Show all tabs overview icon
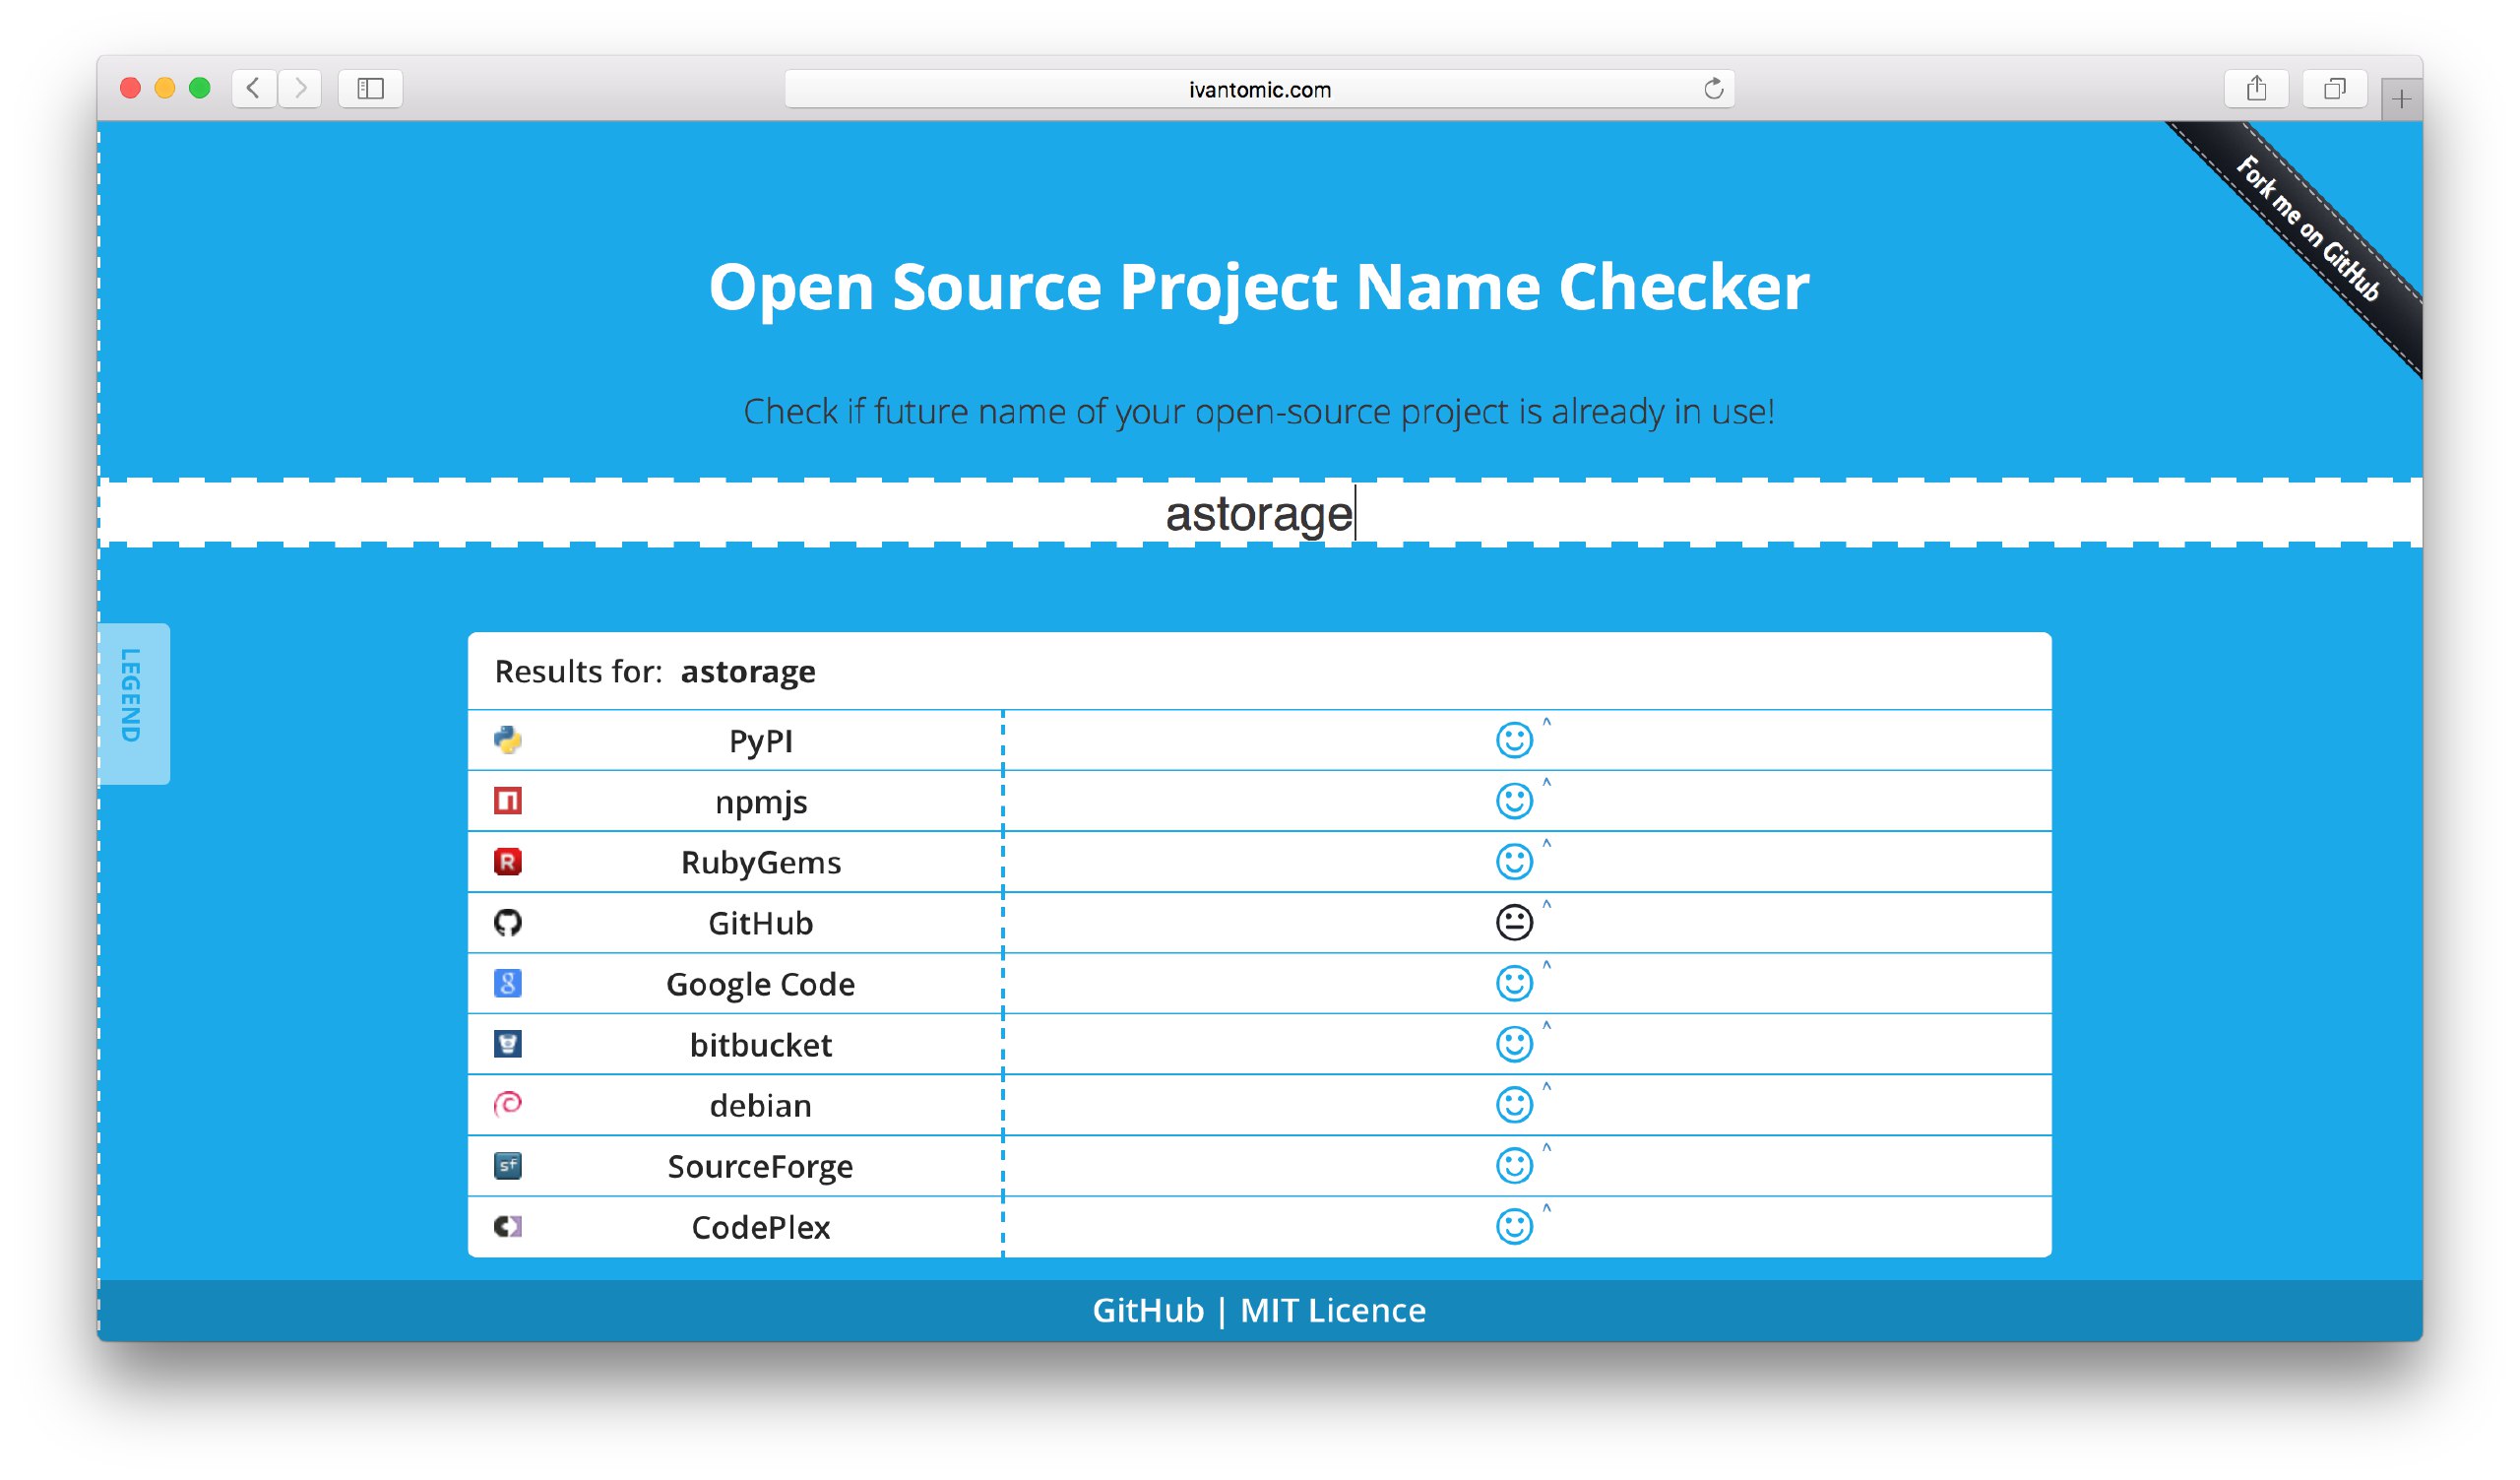The image size is (2520, 1480). coord(2334,89)
